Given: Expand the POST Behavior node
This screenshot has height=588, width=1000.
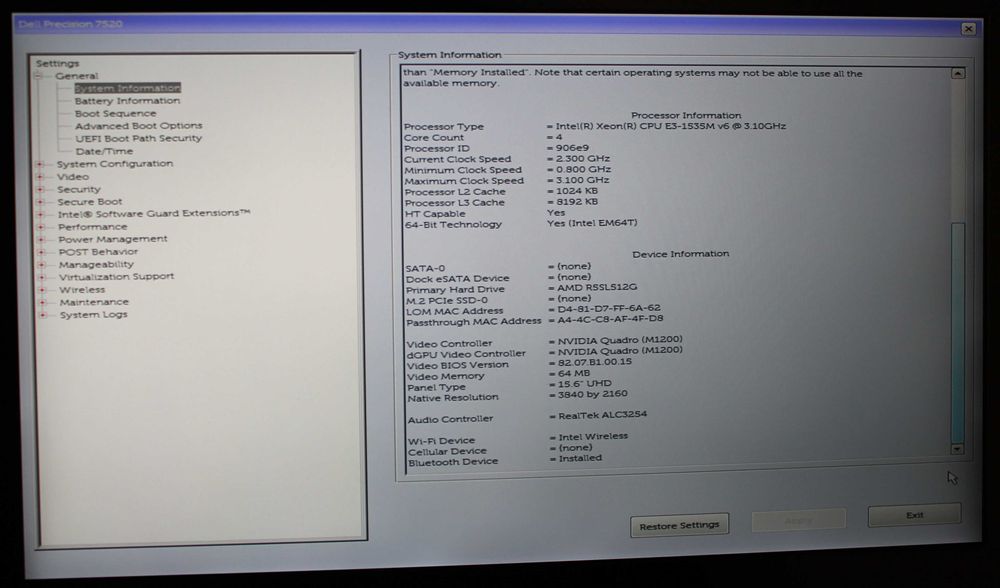Looking at the screenshot, I should click(x=42, y=252).
